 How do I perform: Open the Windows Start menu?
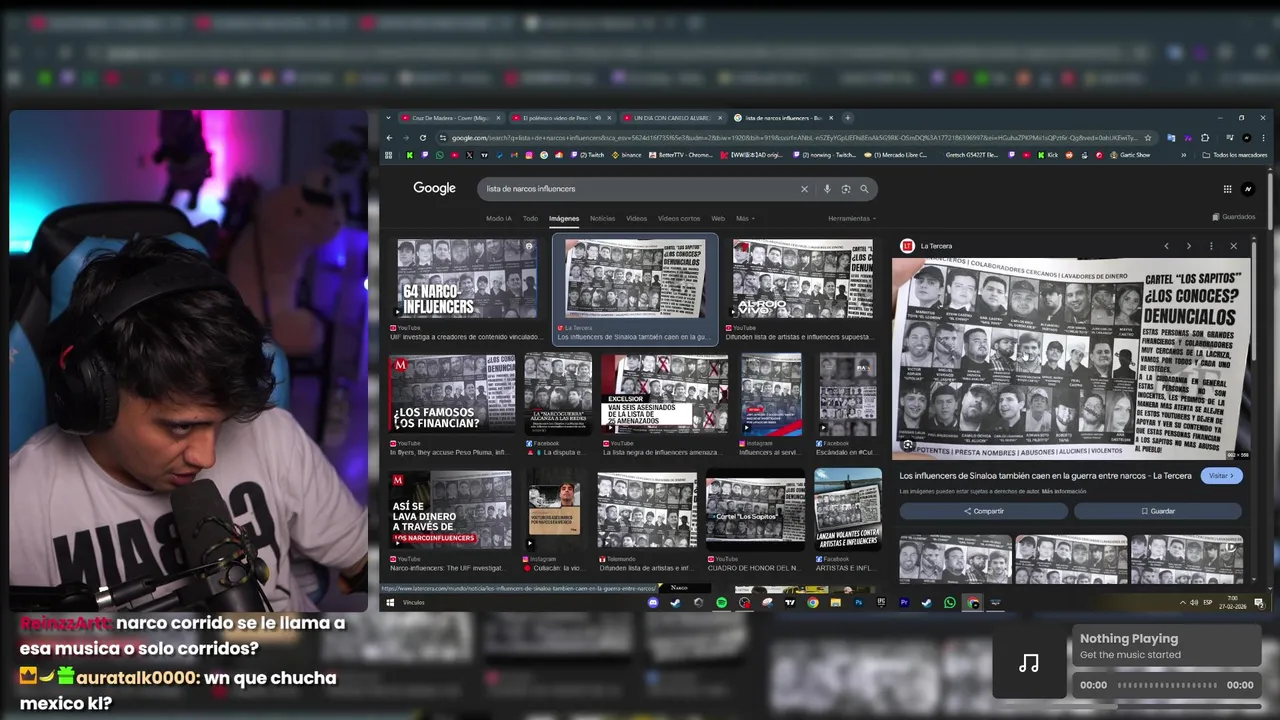tap(390, 602)
